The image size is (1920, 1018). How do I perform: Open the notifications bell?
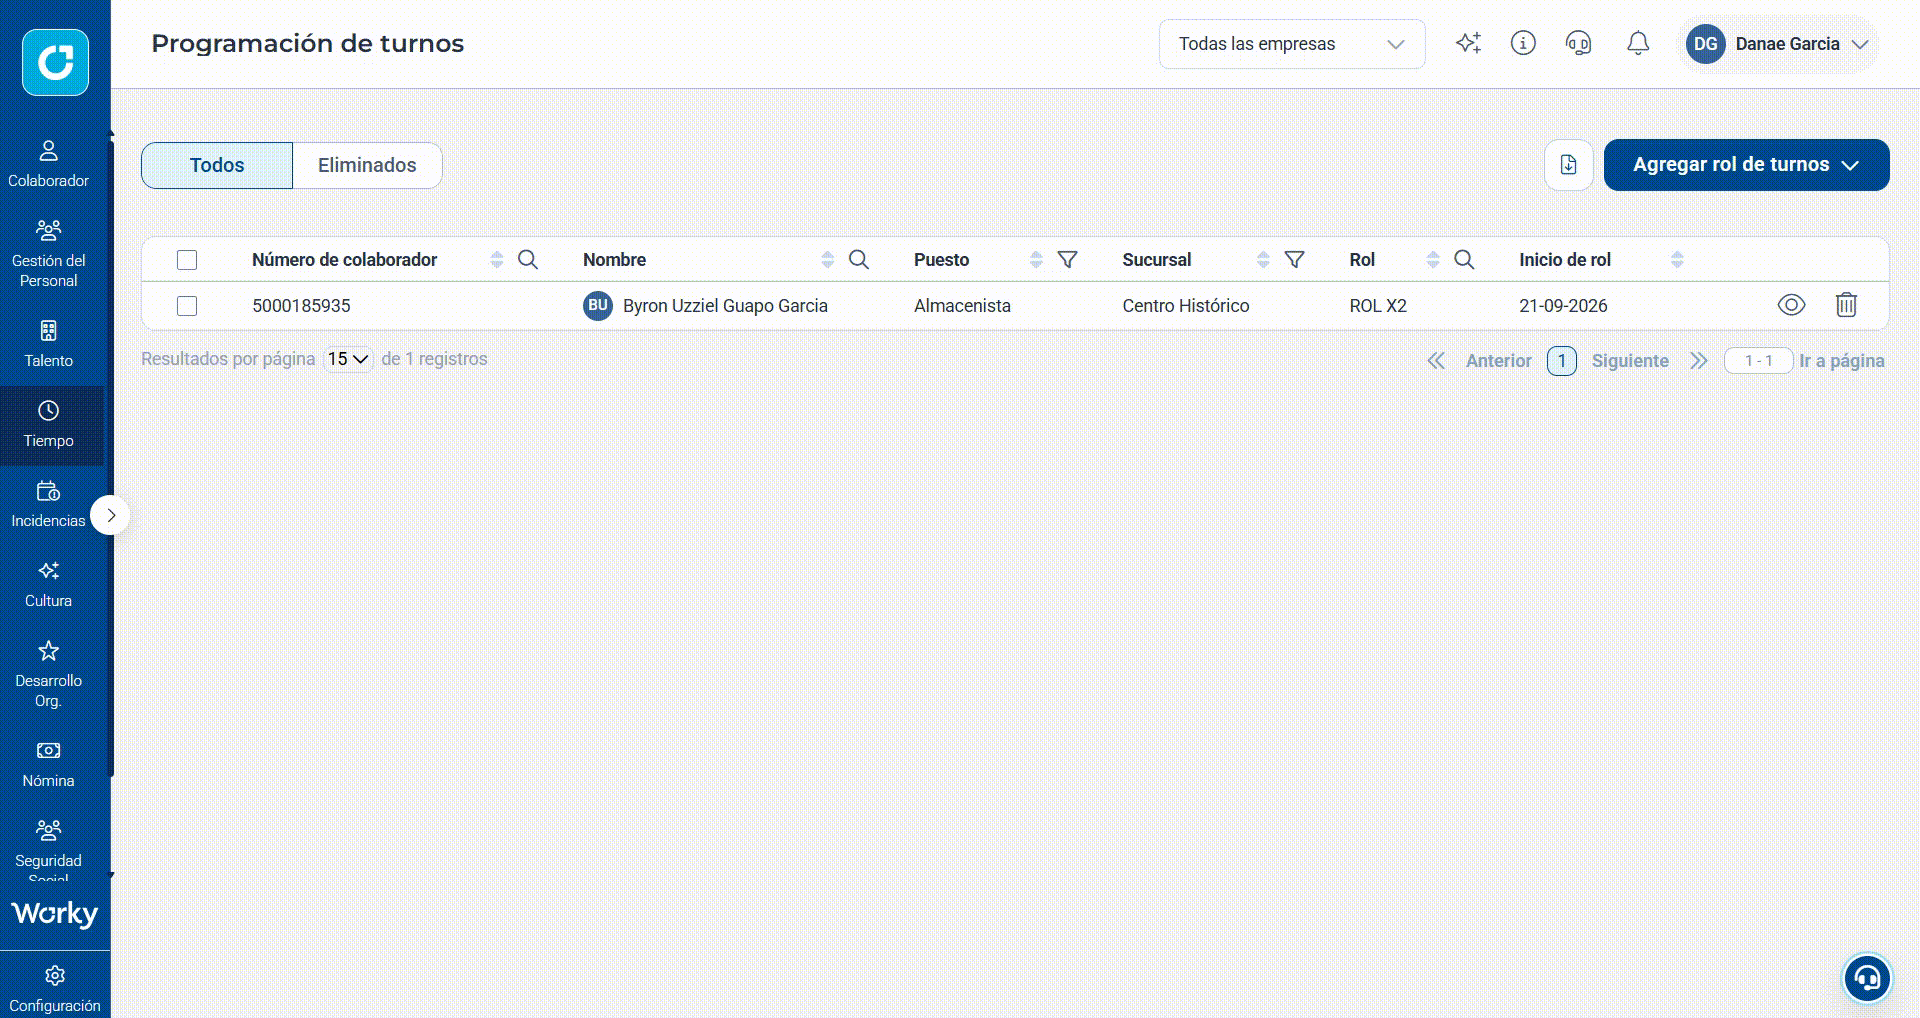click(1638, 43)
